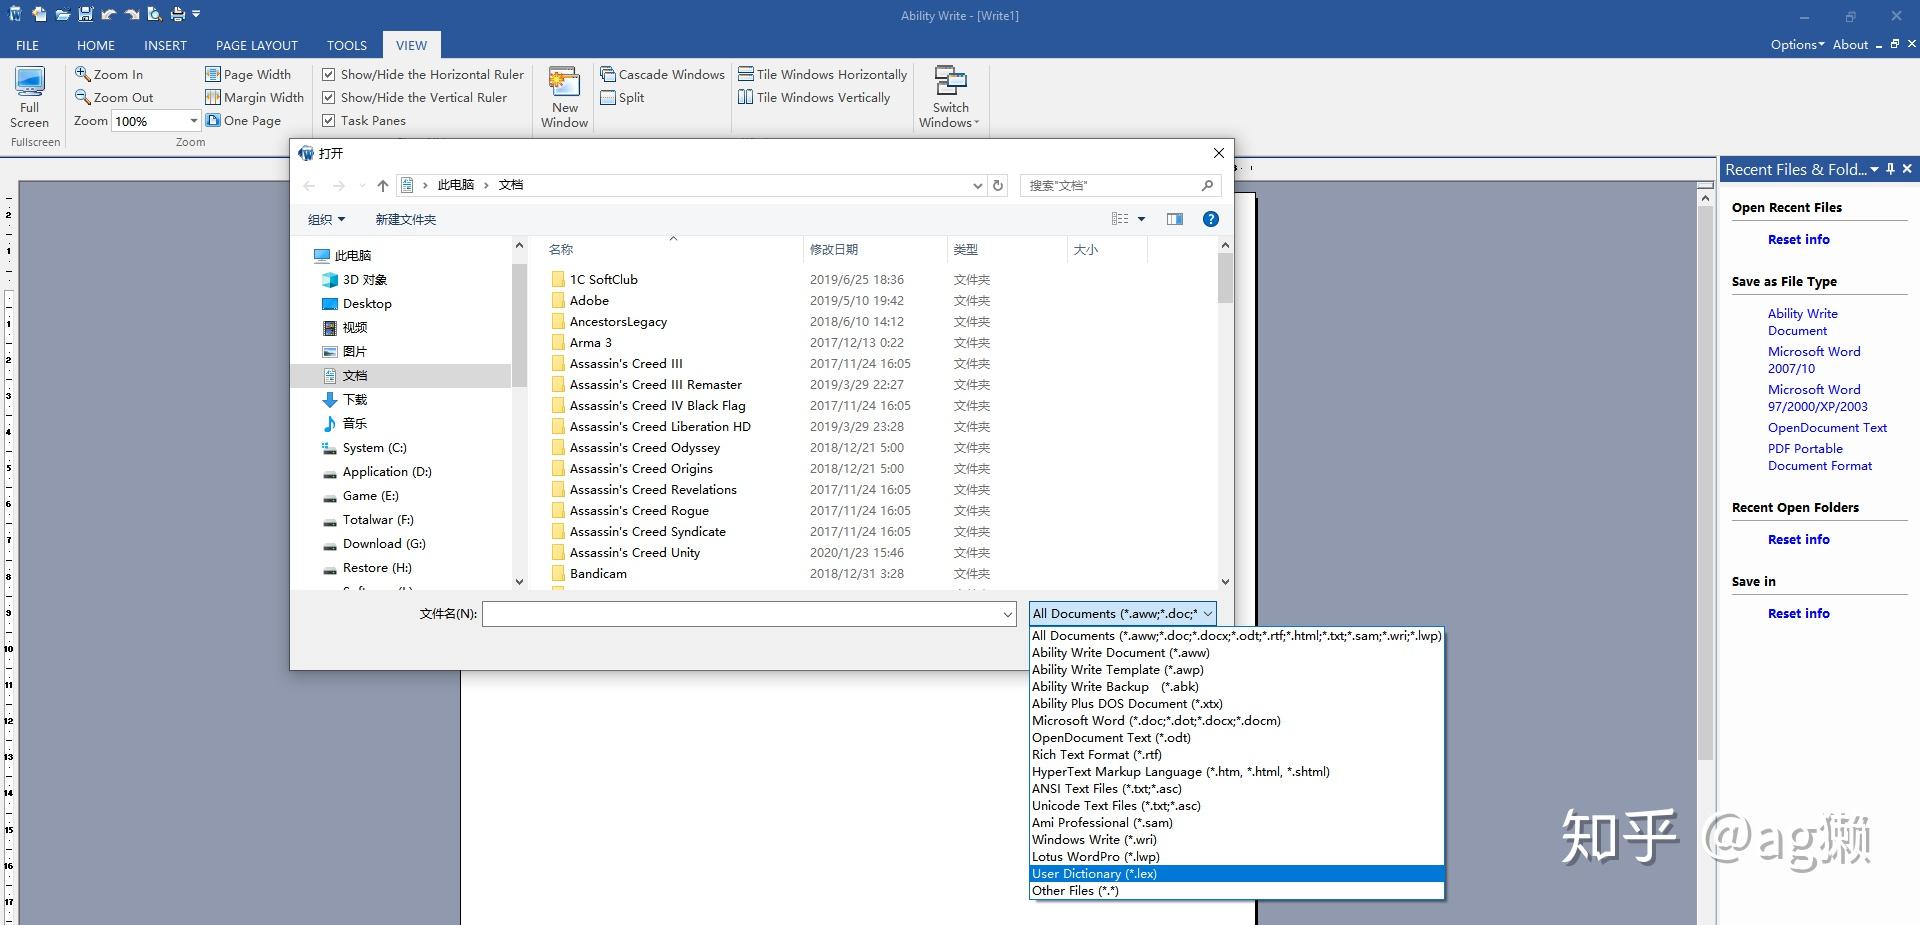1920x925 pixels.
Task: Uncheck the Task Panes checkbox
Action: 328,120
